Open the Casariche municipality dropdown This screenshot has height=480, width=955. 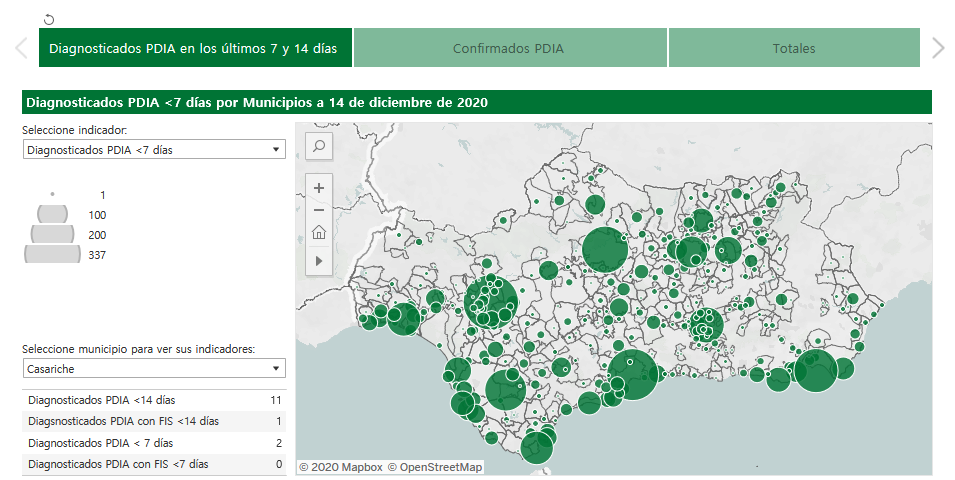coord(154,369)
